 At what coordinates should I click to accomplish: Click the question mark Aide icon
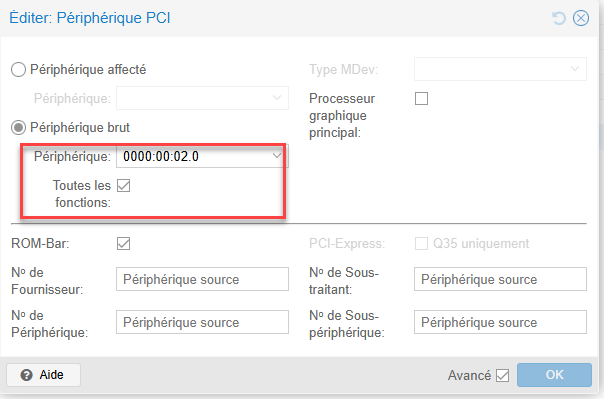click(26, 375)
